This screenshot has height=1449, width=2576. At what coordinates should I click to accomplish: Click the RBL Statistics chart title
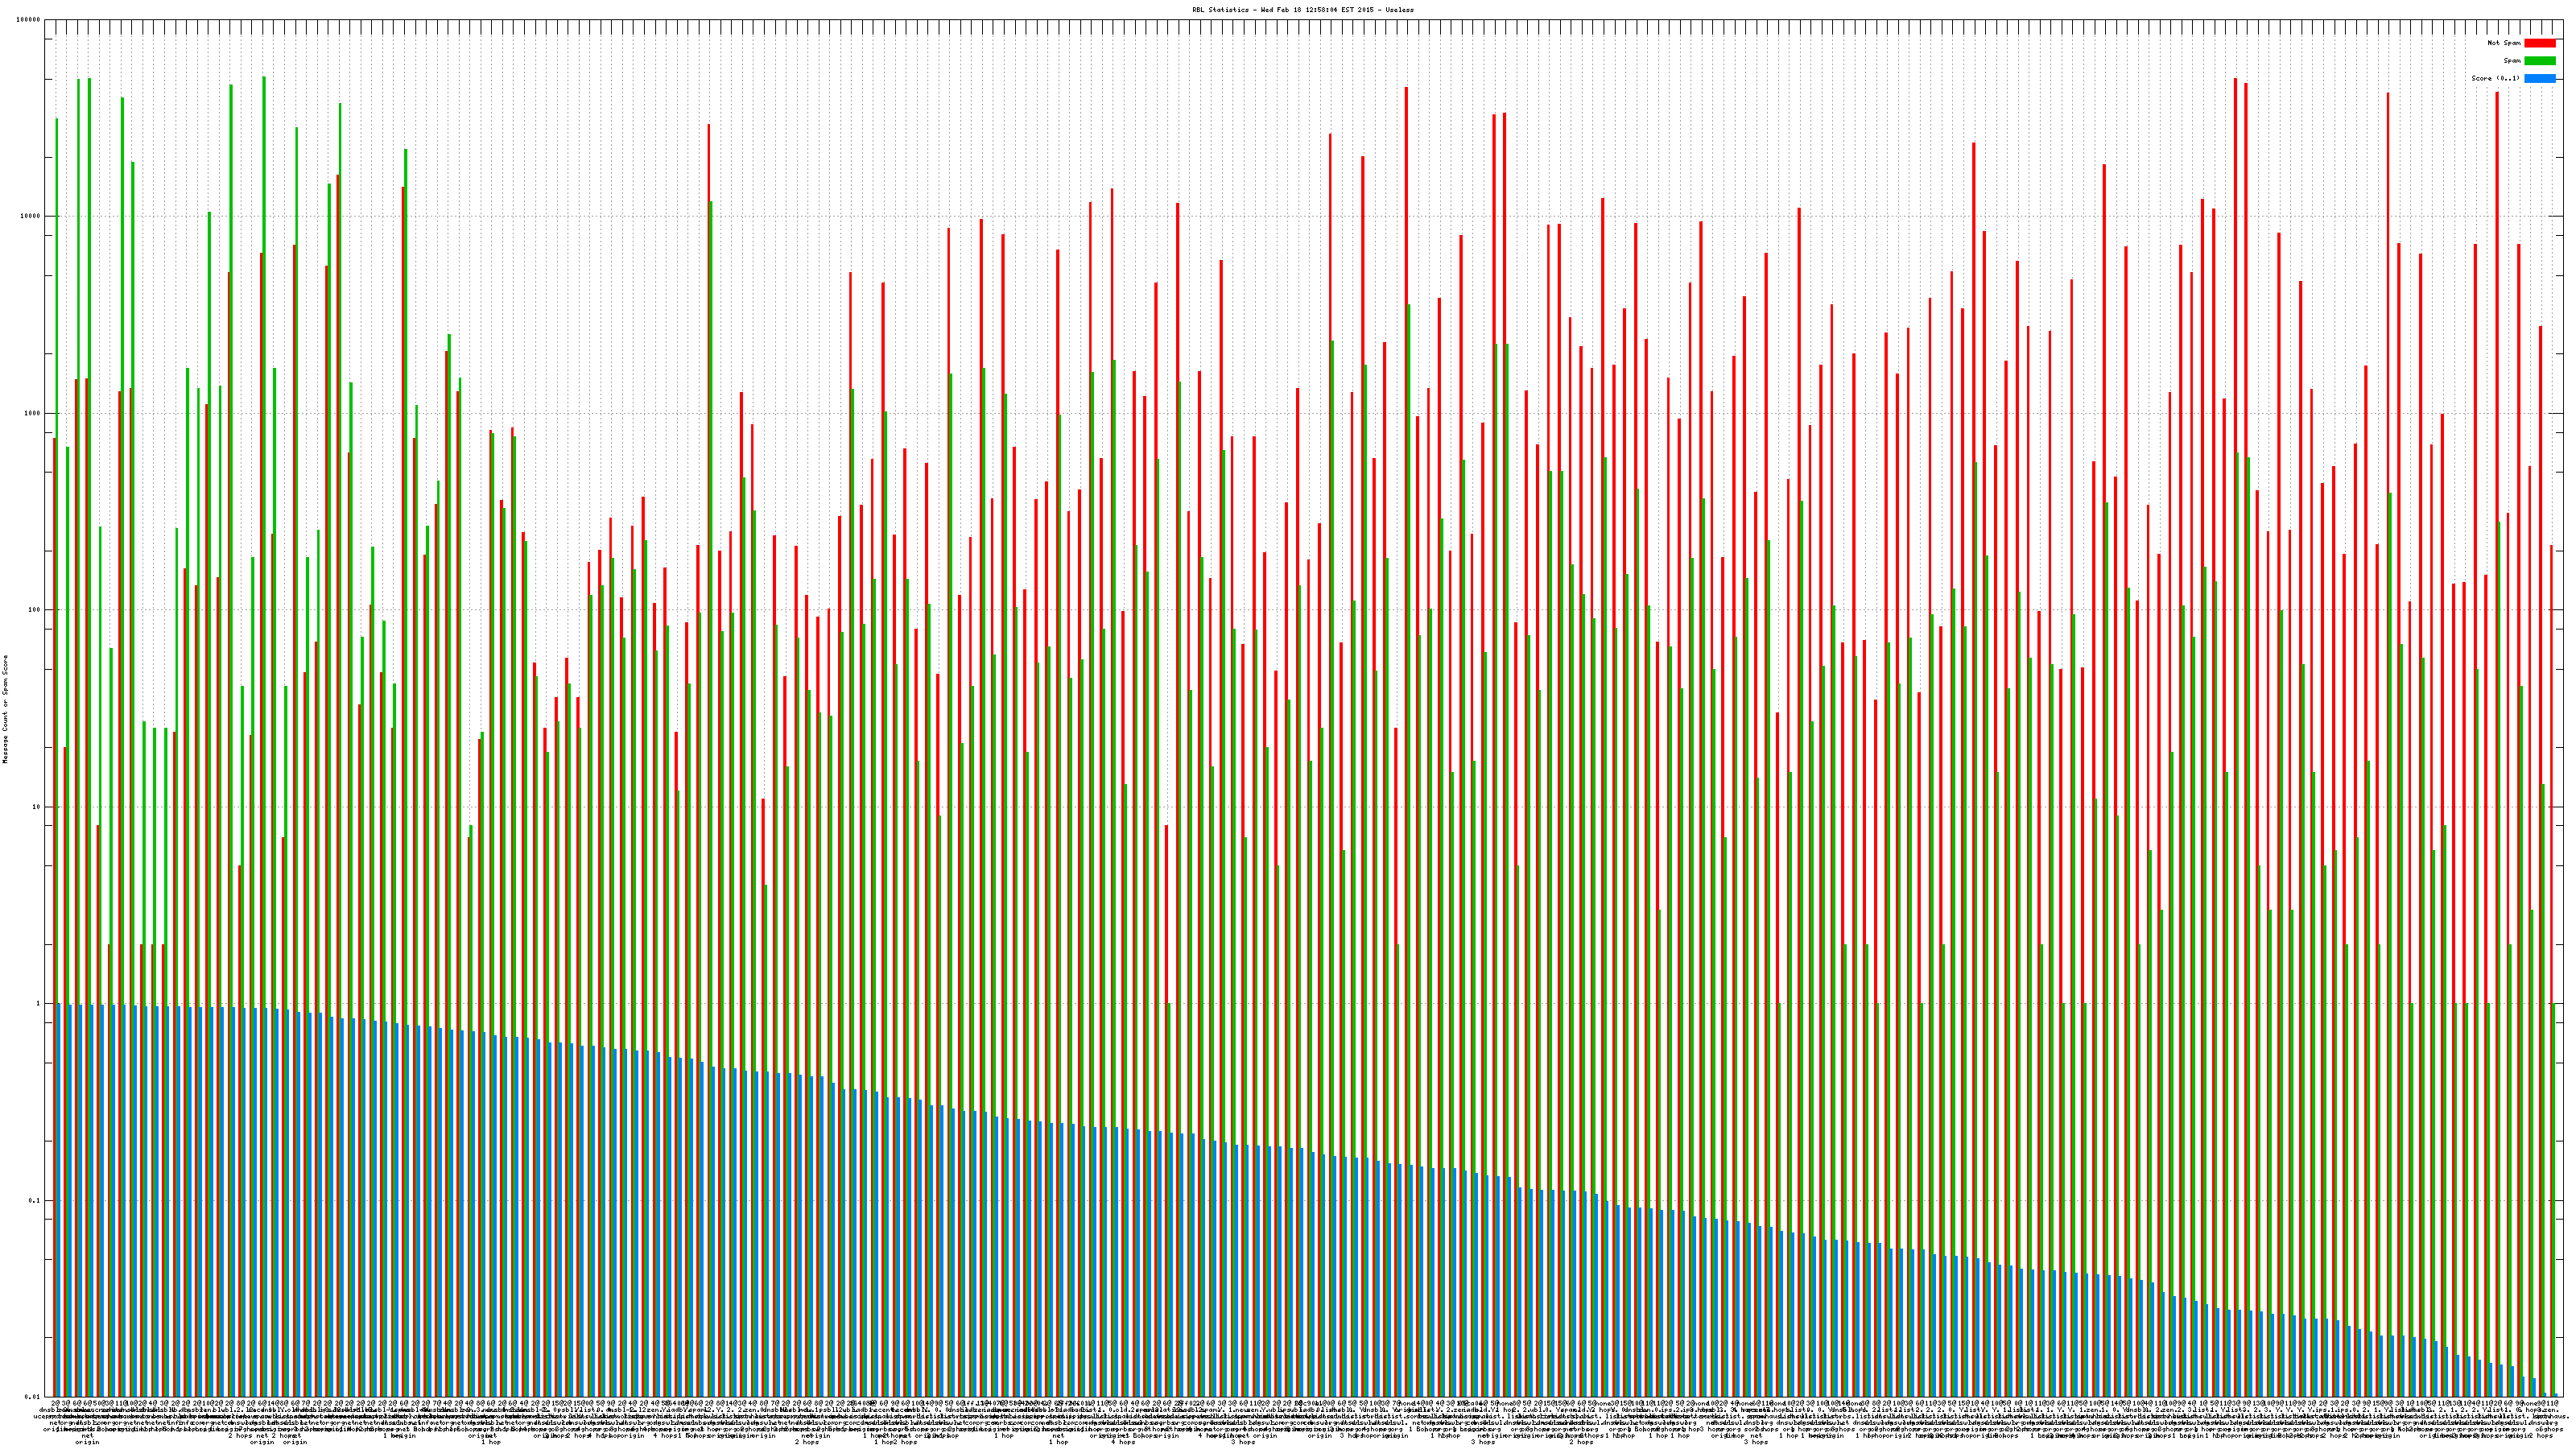click(x=1302, y=9)
